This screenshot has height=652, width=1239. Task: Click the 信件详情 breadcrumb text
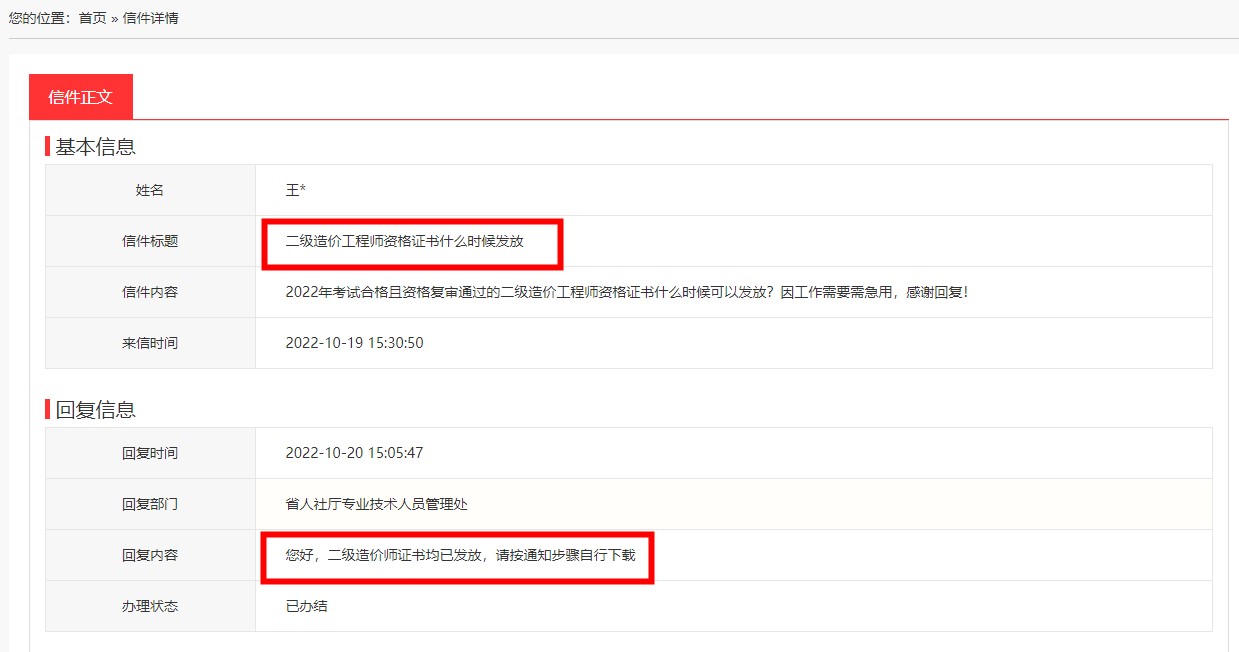click(151, 18)
